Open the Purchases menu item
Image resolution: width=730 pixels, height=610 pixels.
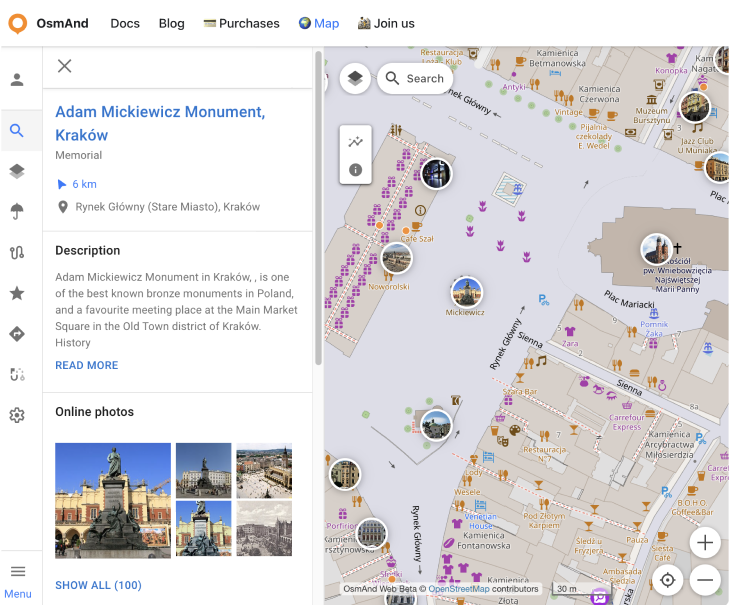pos(241,23)
